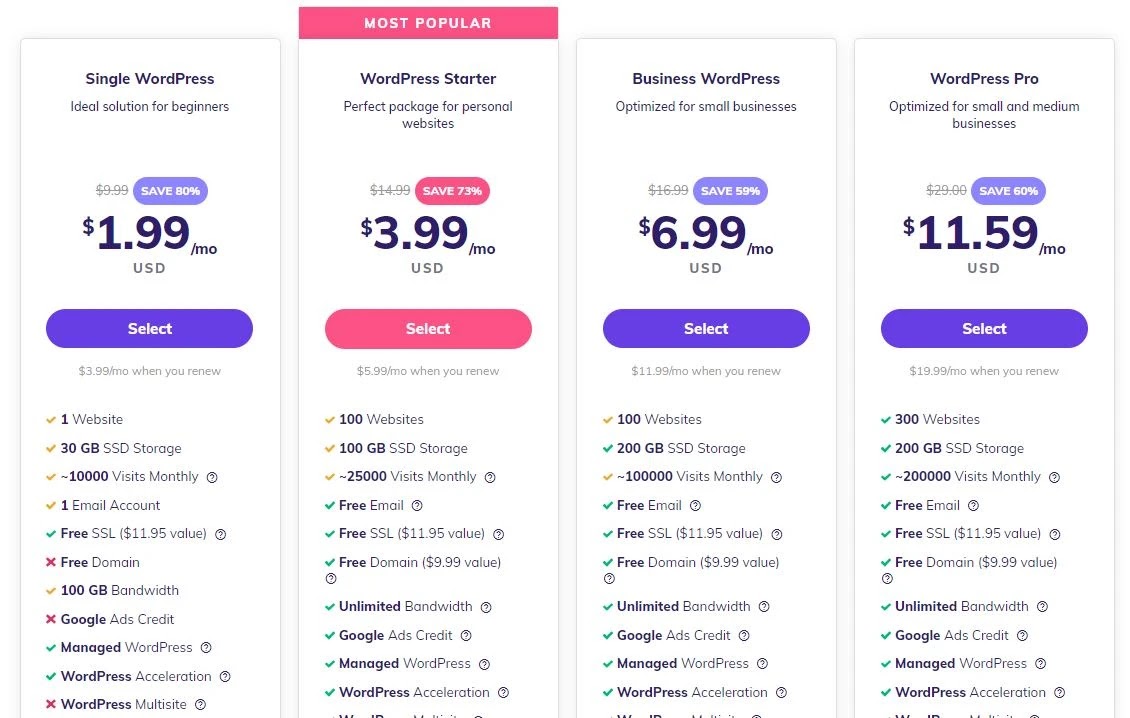Click the MOST POPULAR banner

tap(428, 23)
